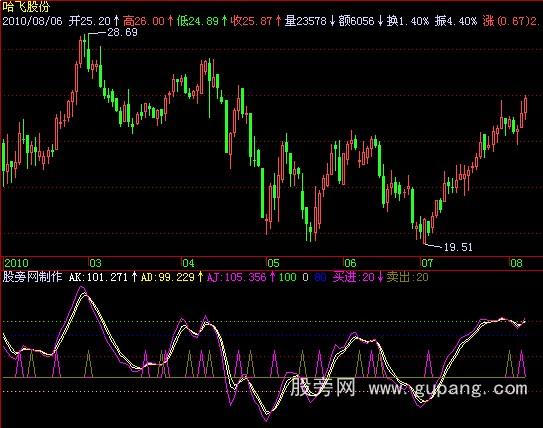This screenshot has width=543, height=428.
Task: Click the 06 month timeline marker
Action: tap(350, 263)
